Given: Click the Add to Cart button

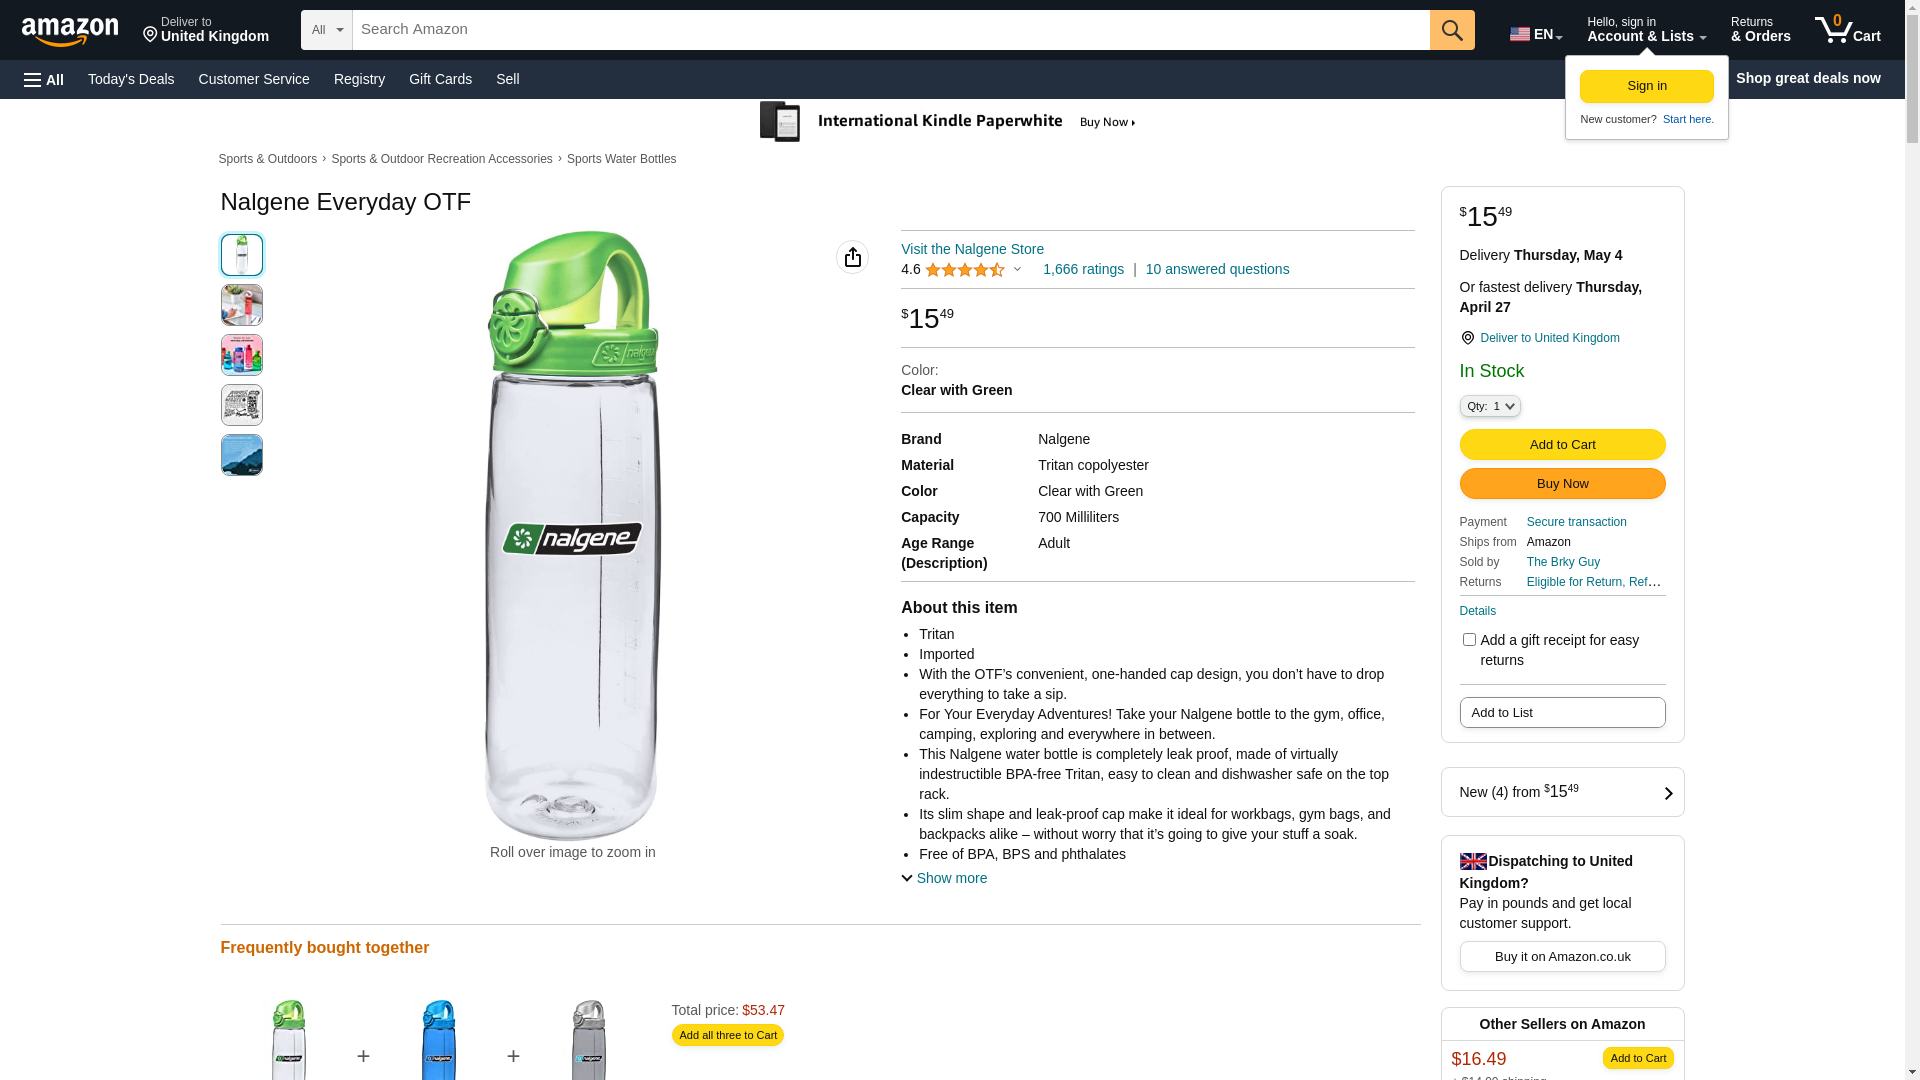Looking at the screenshot, I should pyautogui.click(x=1562, y=444).
